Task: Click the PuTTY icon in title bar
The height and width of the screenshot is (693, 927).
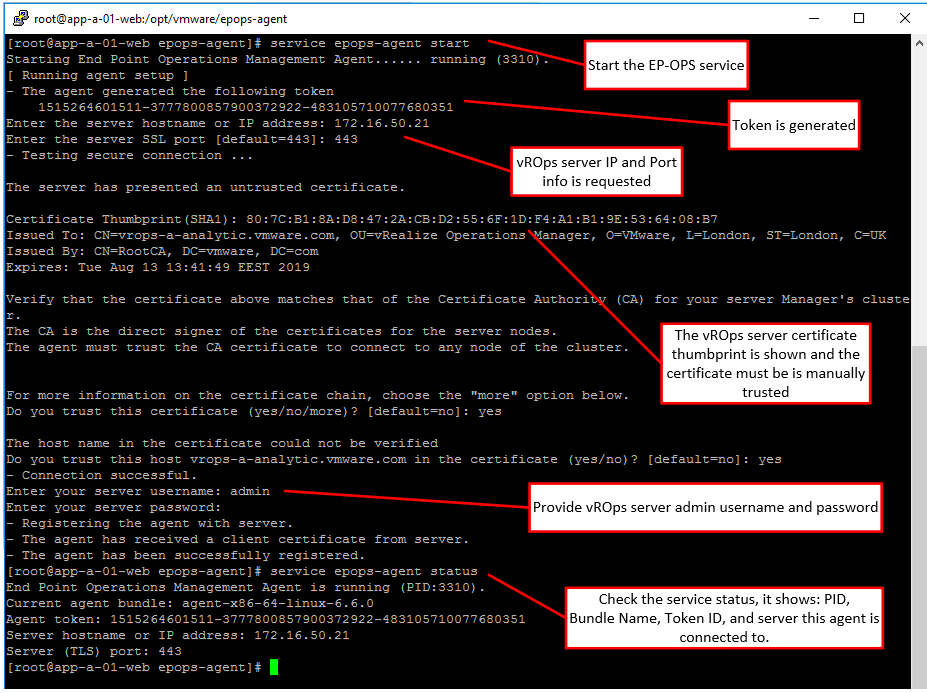Action: tap(20, 18)
